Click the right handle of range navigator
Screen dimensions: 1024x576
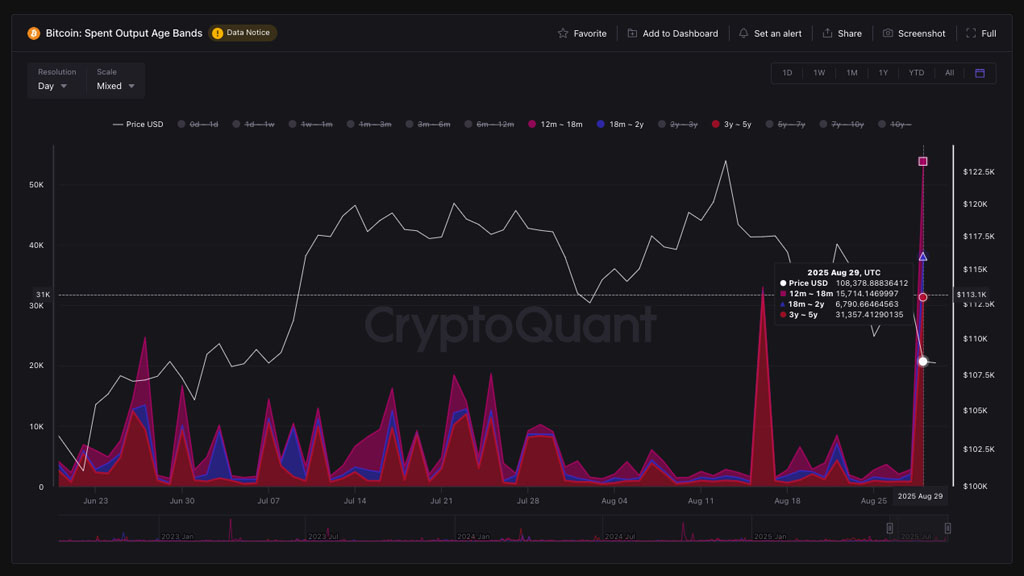[948, 528]
